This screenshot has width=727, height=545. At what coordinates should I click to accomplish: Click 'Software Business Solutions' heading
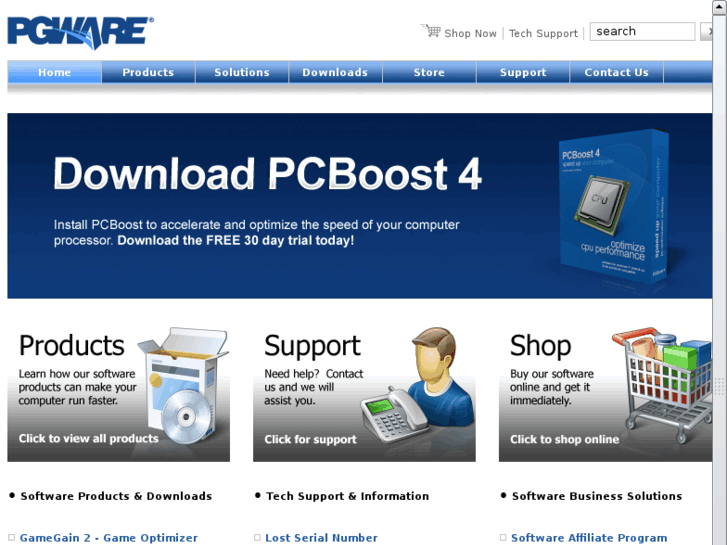[597, 496]
